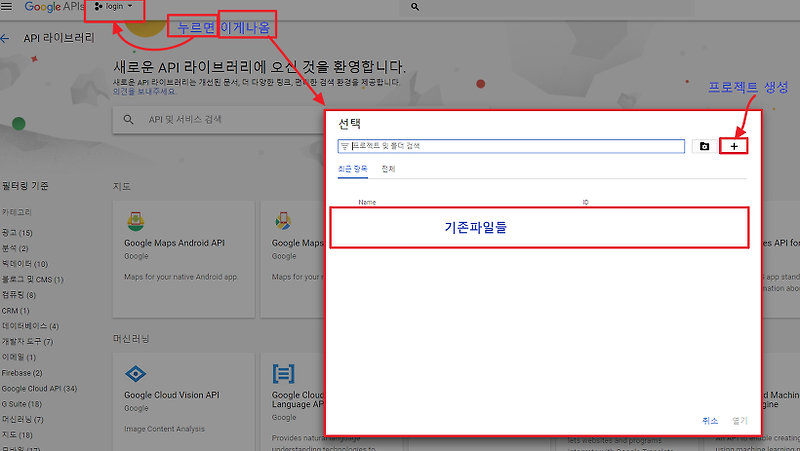Filter by 빅데이터 (10) category
The height and width of the screenshot is (451, 800).
point(24,264)
